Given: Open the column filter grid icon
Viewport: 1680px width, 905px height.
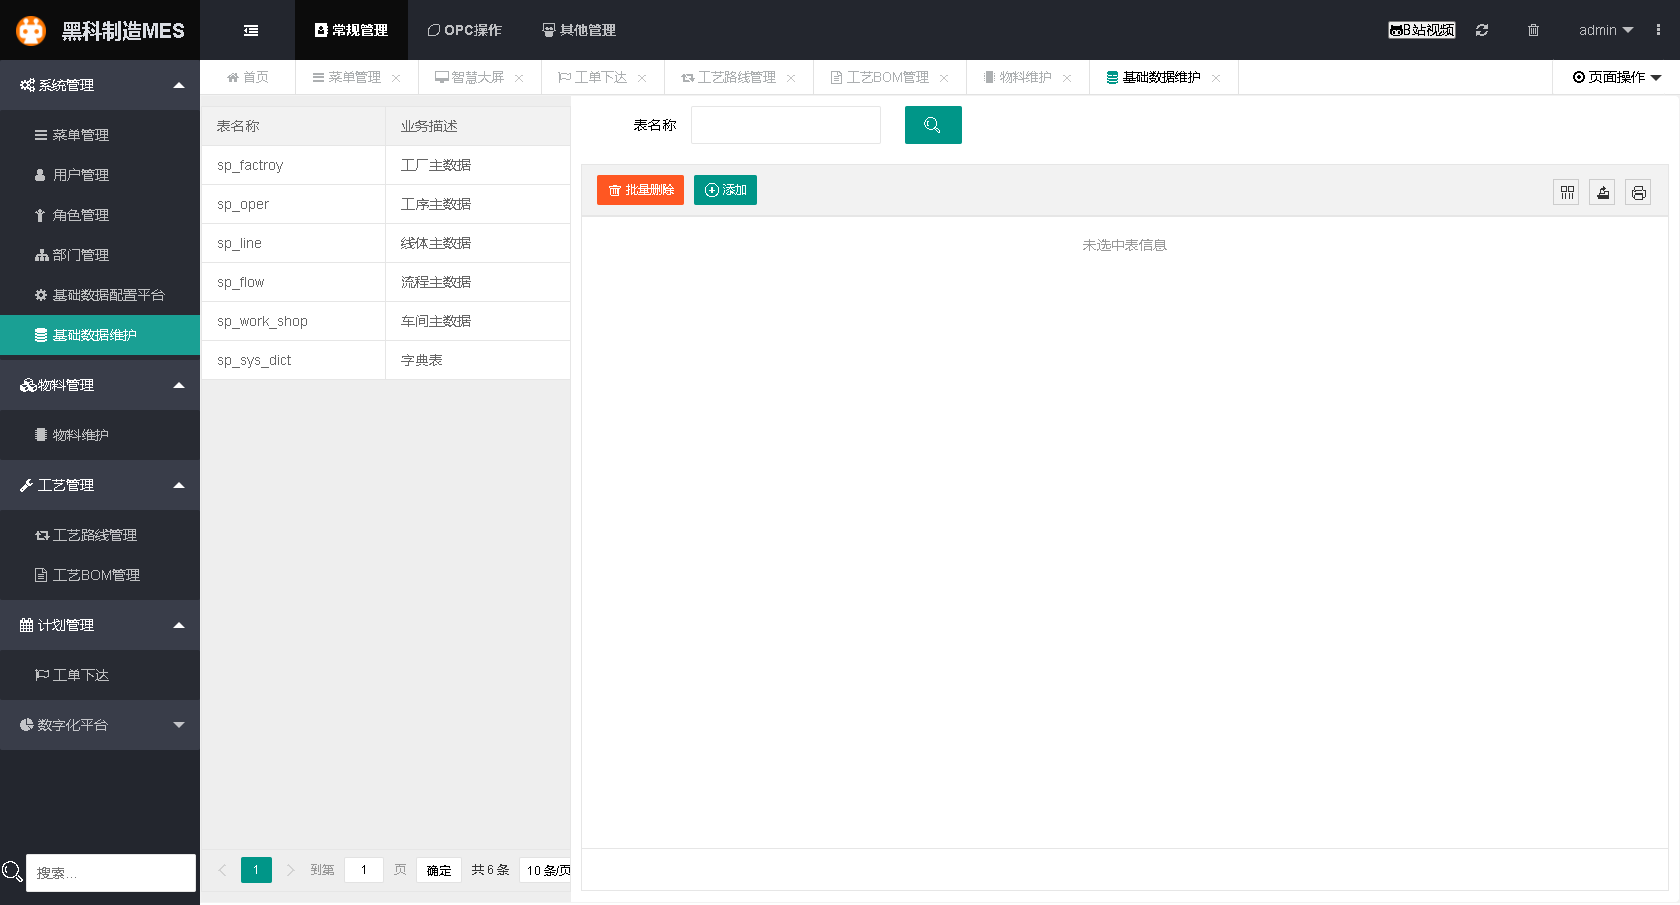Looking at the screenshot, I should point(1566,193).
